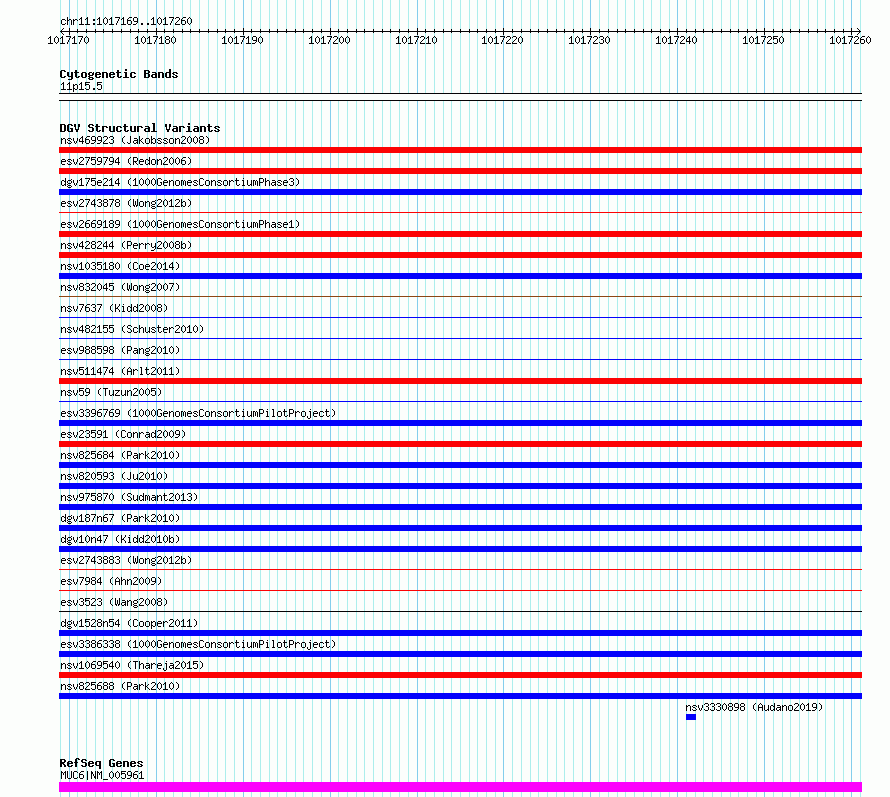The width and height of the screenshot is (890, 797).
Task: Click ruler position 1017240
Action: pos(676,40)
